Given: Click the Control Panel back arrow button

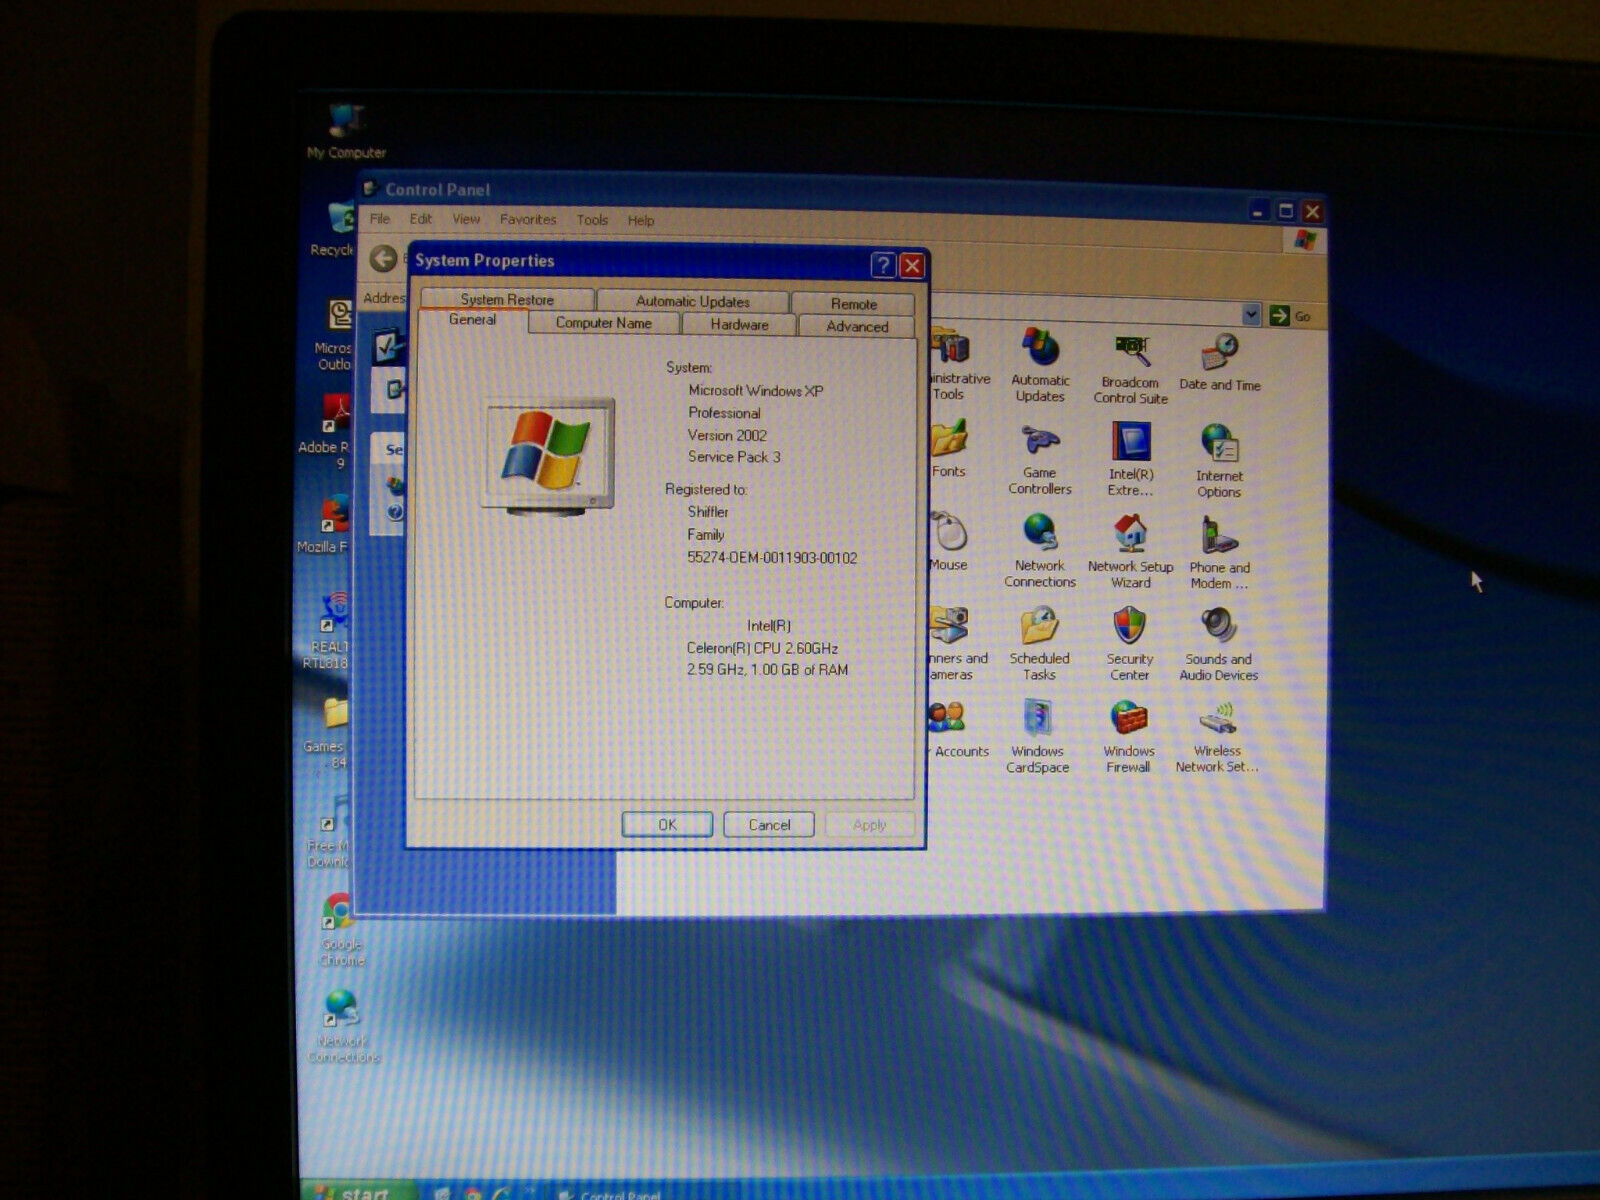Looking at the screenshot, I should click(384, 259).
